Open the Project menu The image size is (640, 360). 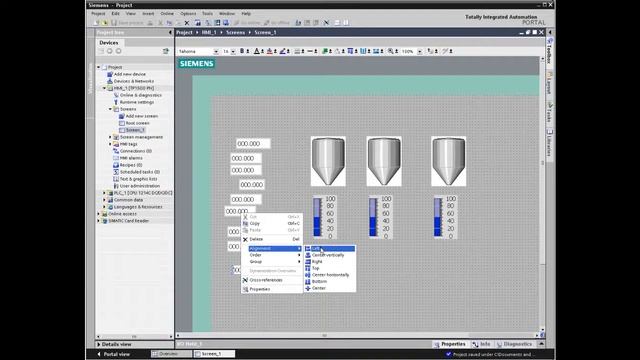pos(98,13)
